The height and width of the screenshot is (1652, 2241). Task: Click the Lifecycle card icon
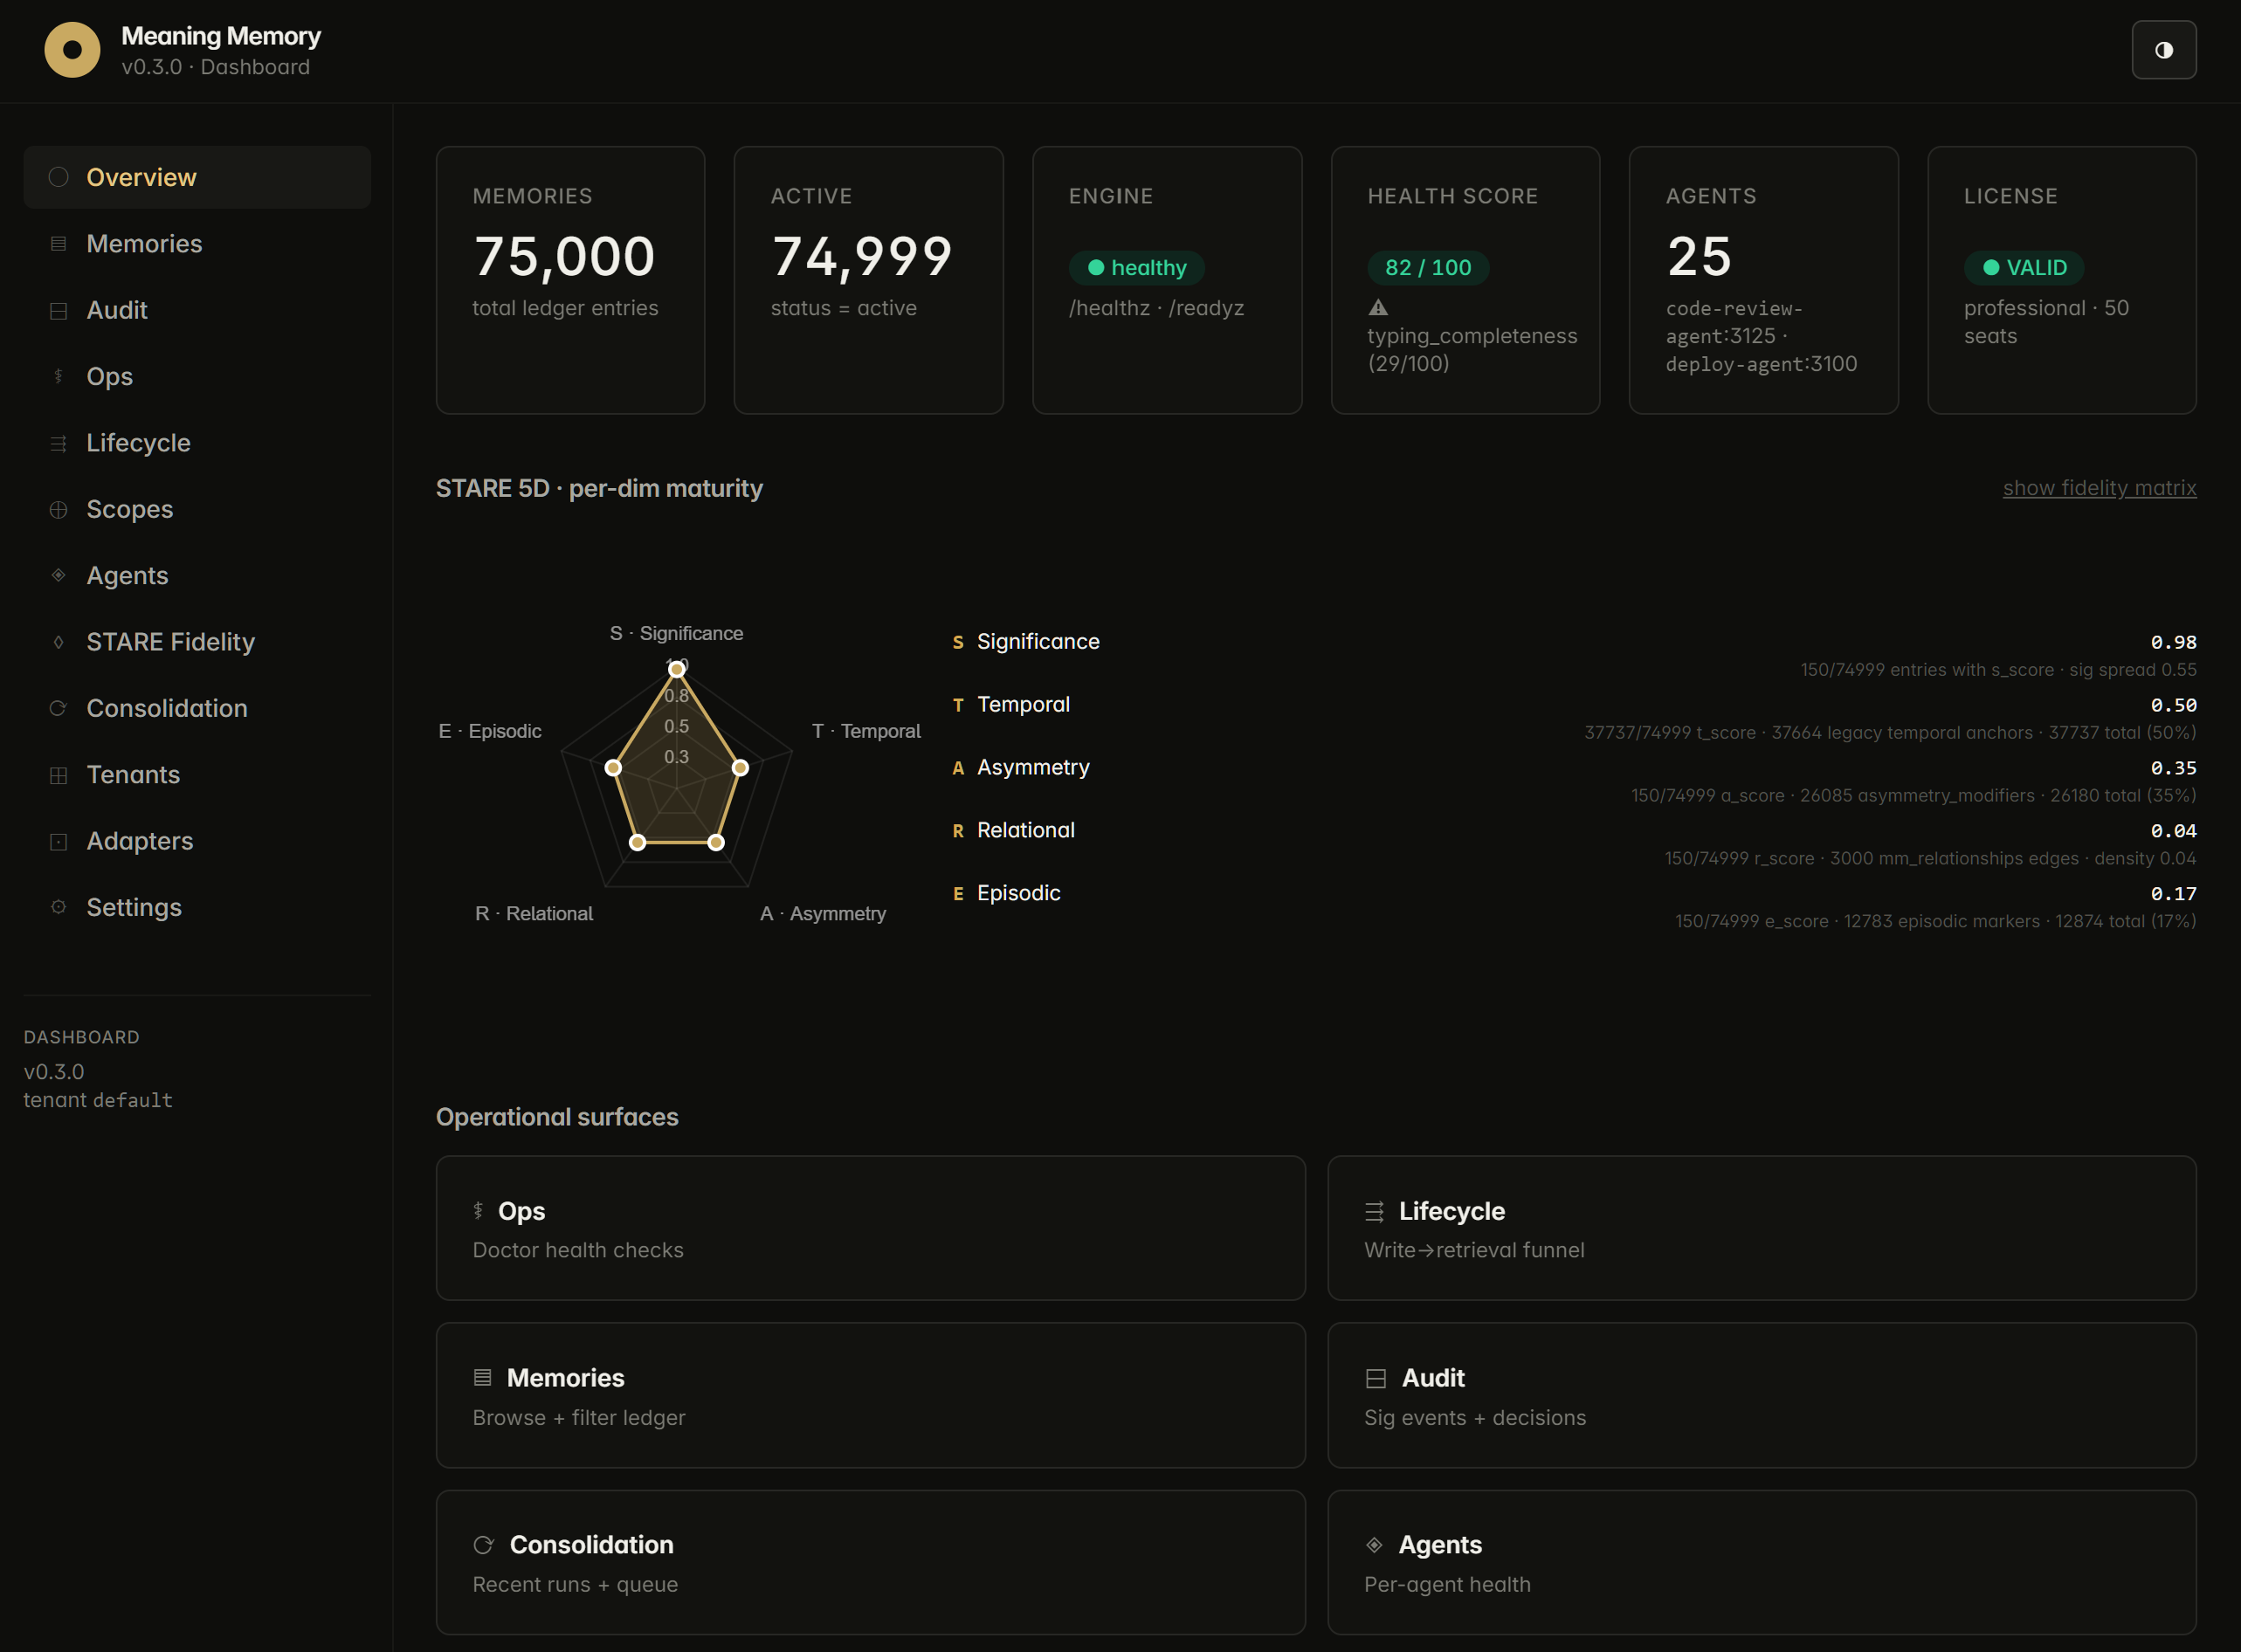pos(1374,1211)
